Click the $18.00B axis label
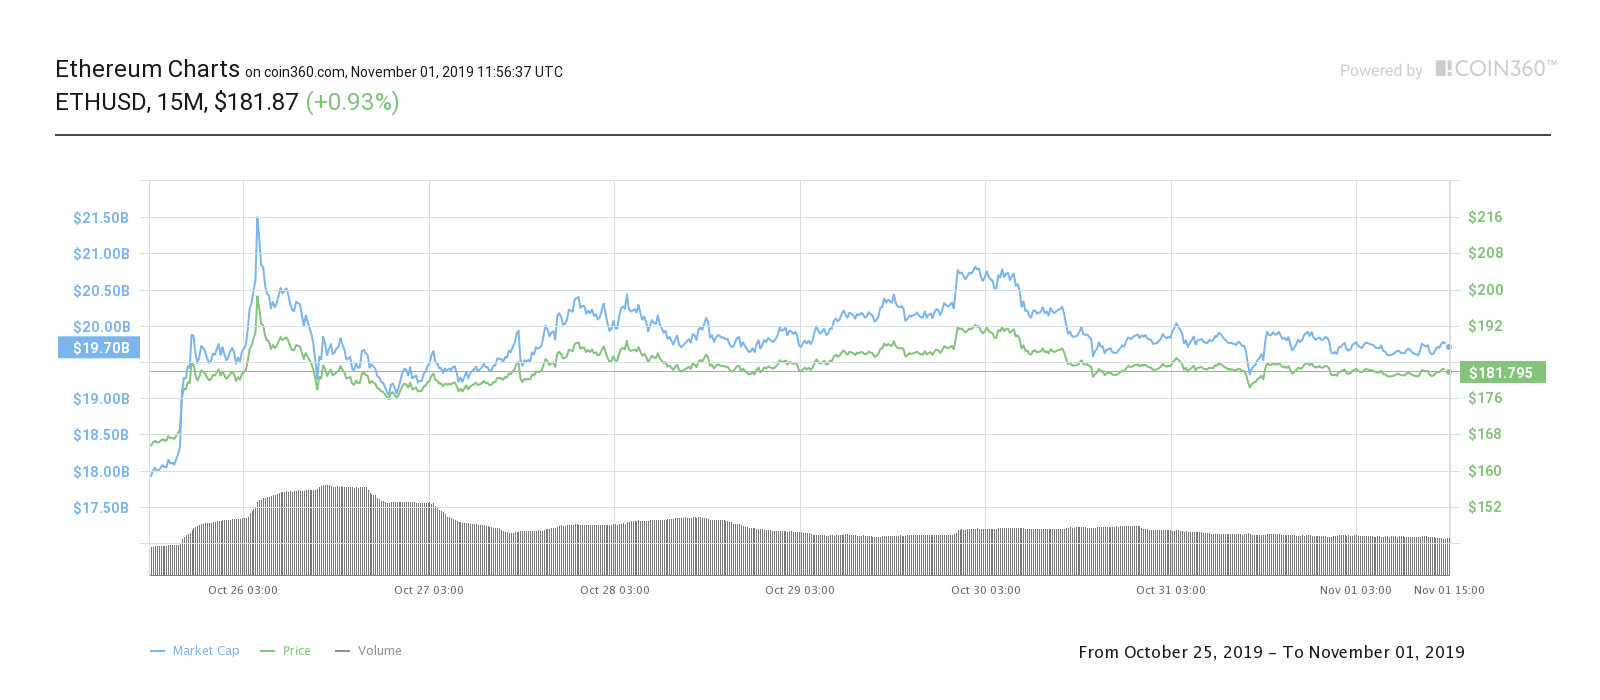The image size is (1600, 700). 101,472
